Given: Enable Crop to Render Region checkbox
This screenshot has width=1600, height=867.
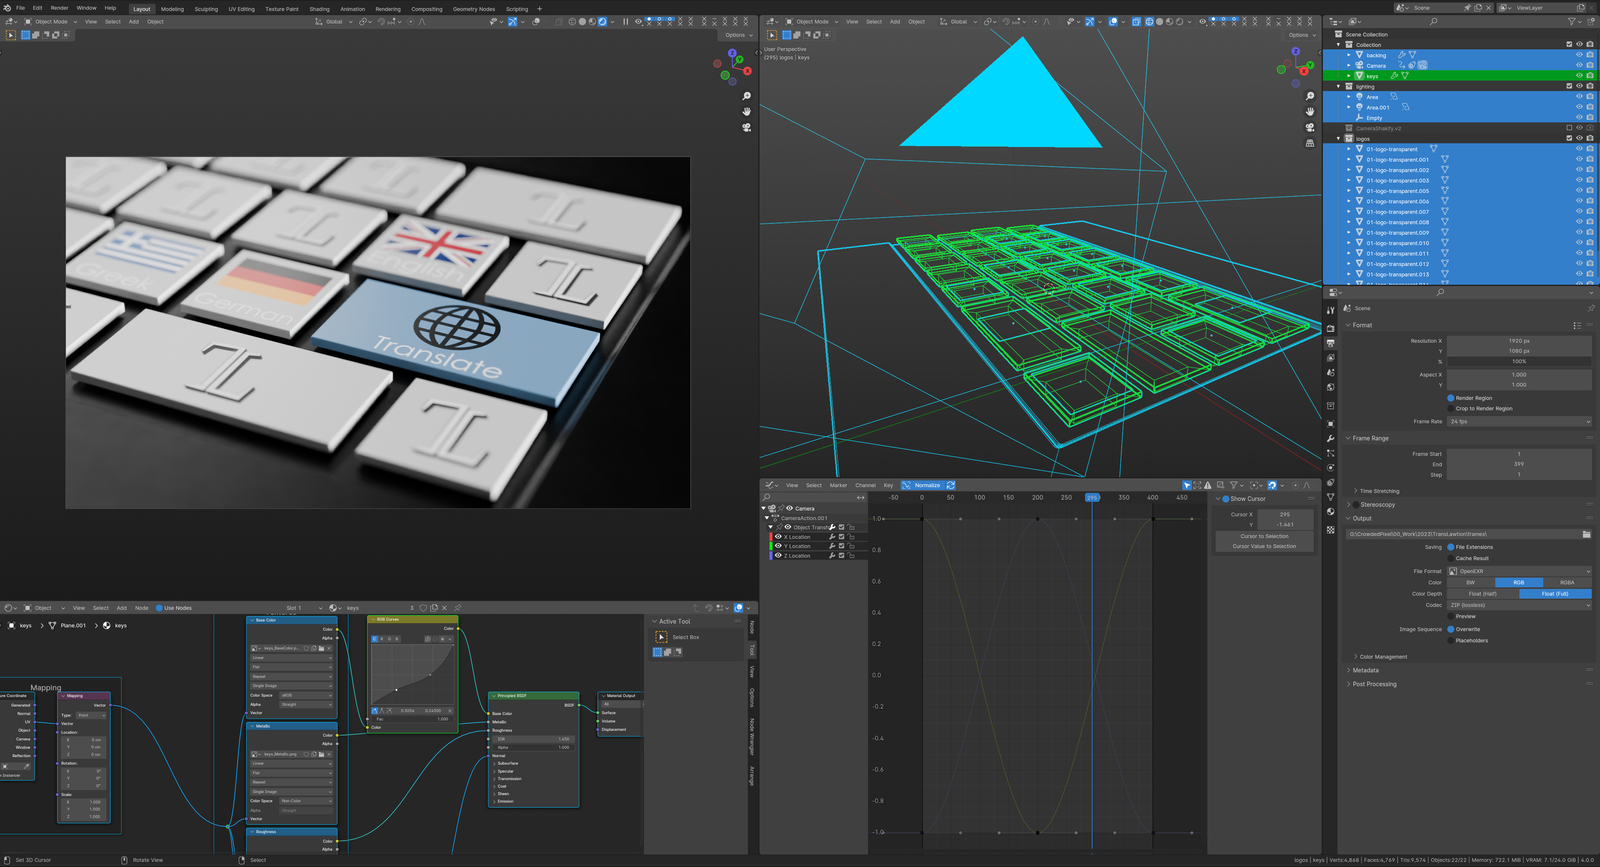Looking at the screenshot, I should [1451, 408].
